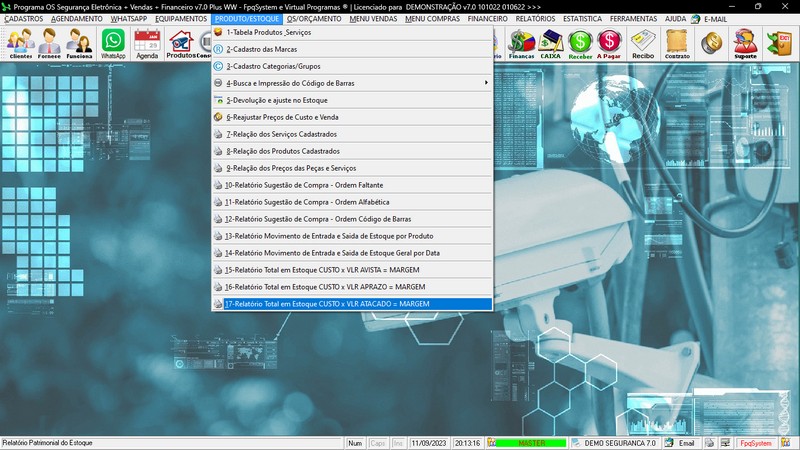Screen dimensions: 800x450
Task: Open the Fornecedores toolbar icon
Action: [x=50, y=44]
